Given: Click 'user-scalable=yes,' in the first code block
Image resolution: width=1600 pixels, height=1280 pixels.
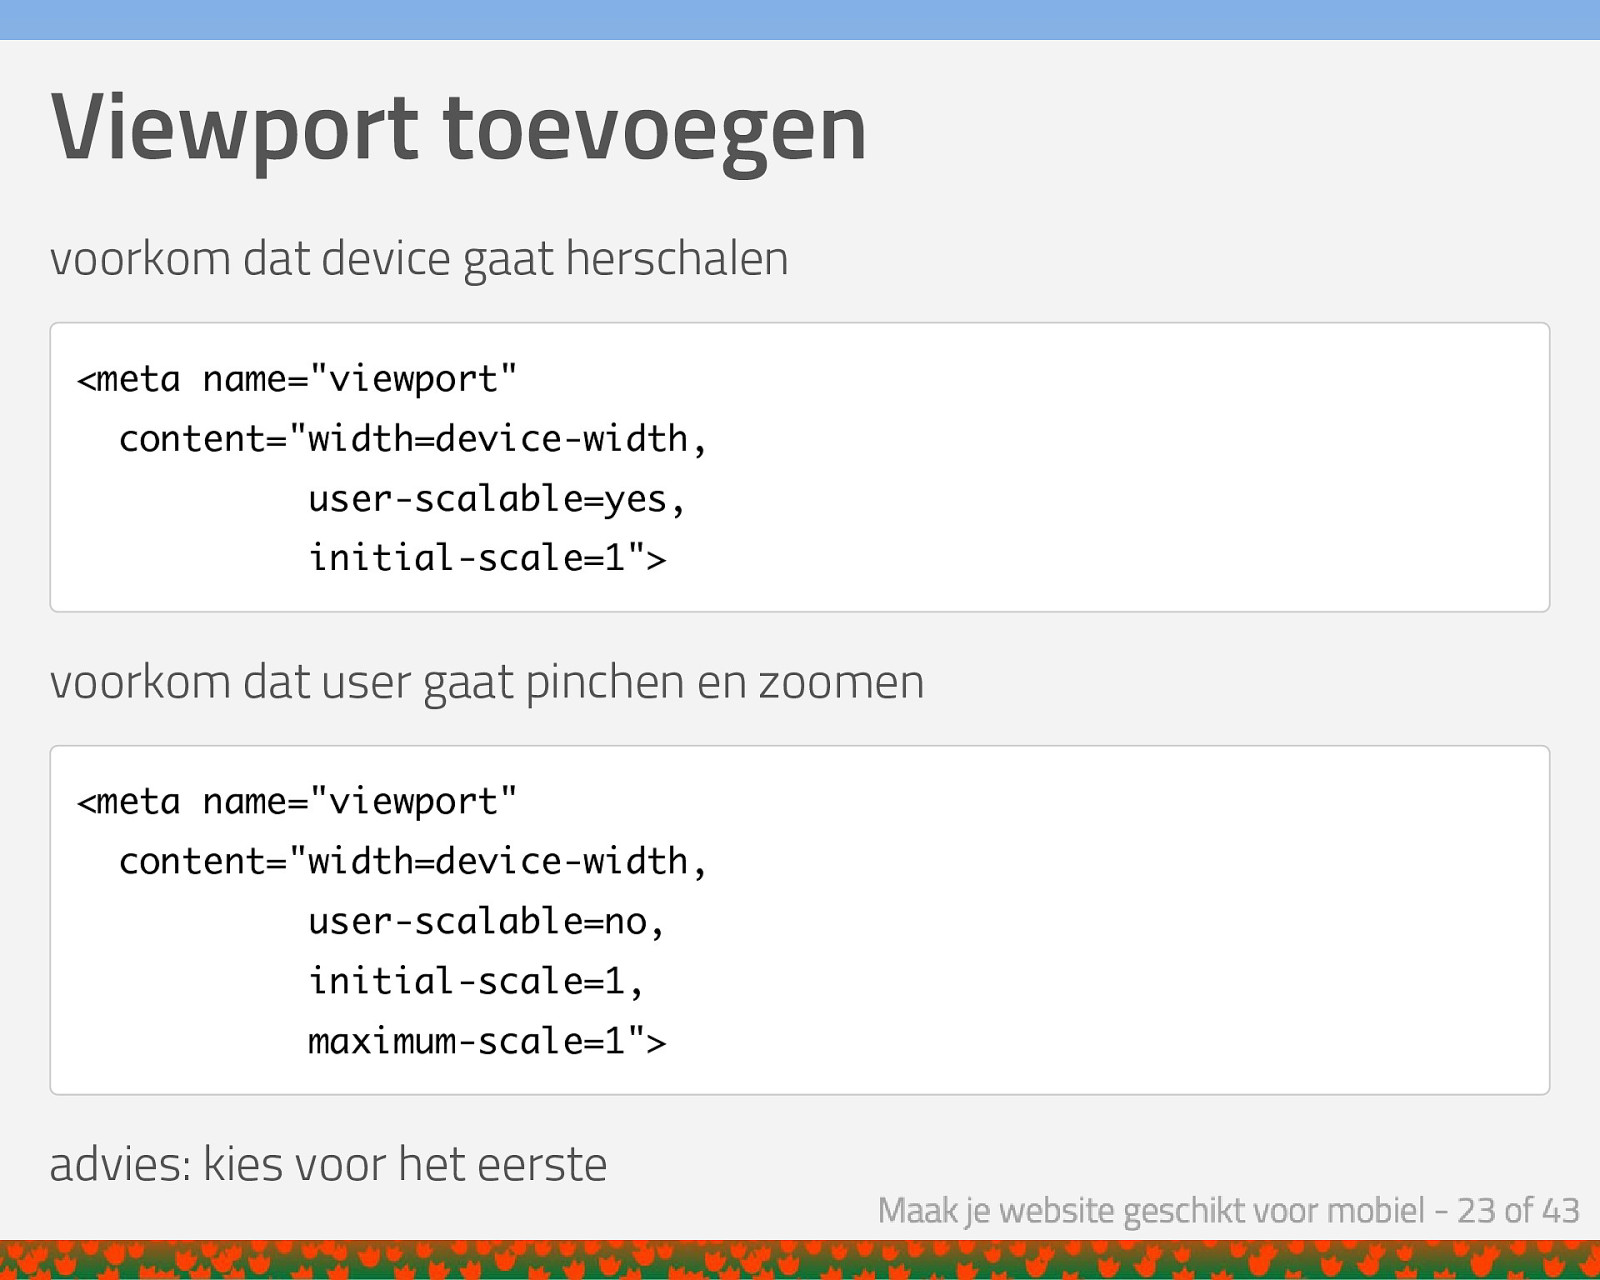Looking at the screenshot, I should coord(496,498).
